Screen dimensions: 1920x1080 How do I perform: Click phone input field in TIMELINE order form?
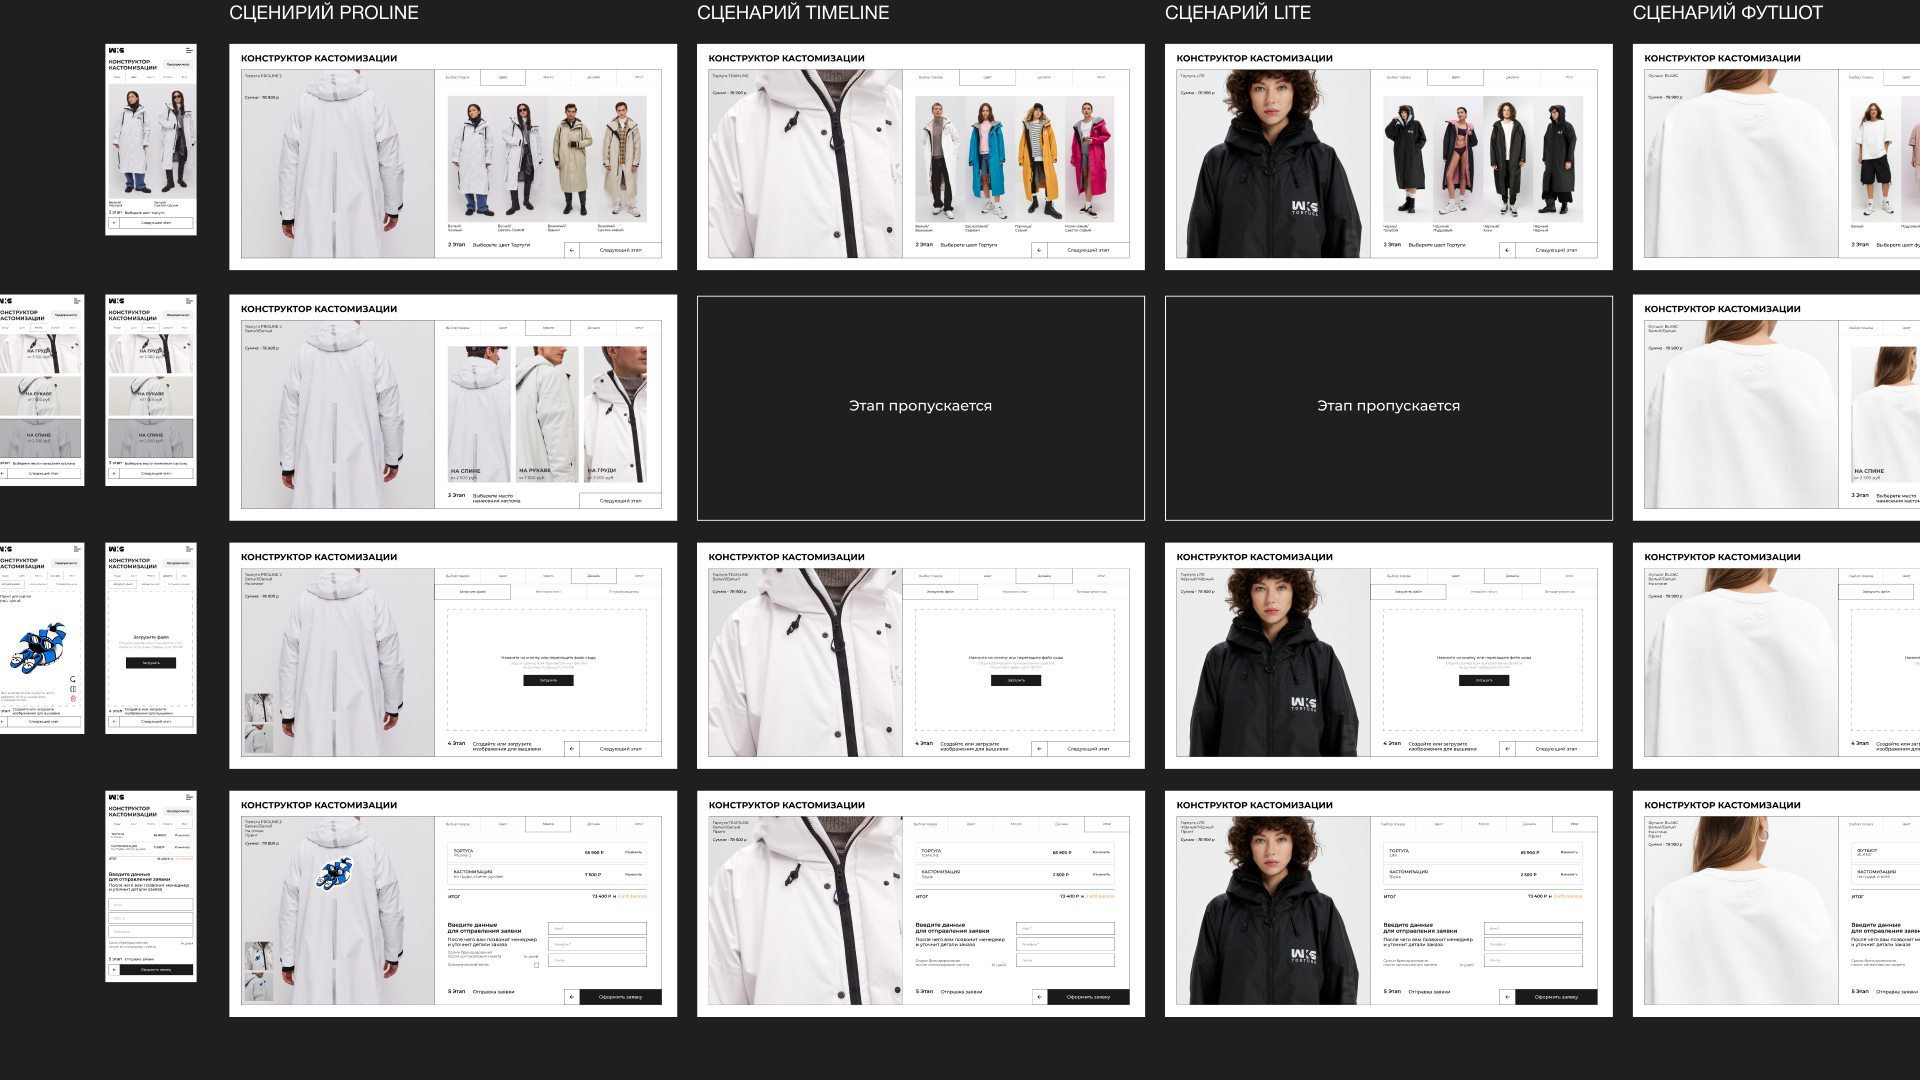tap(1065, 944)
